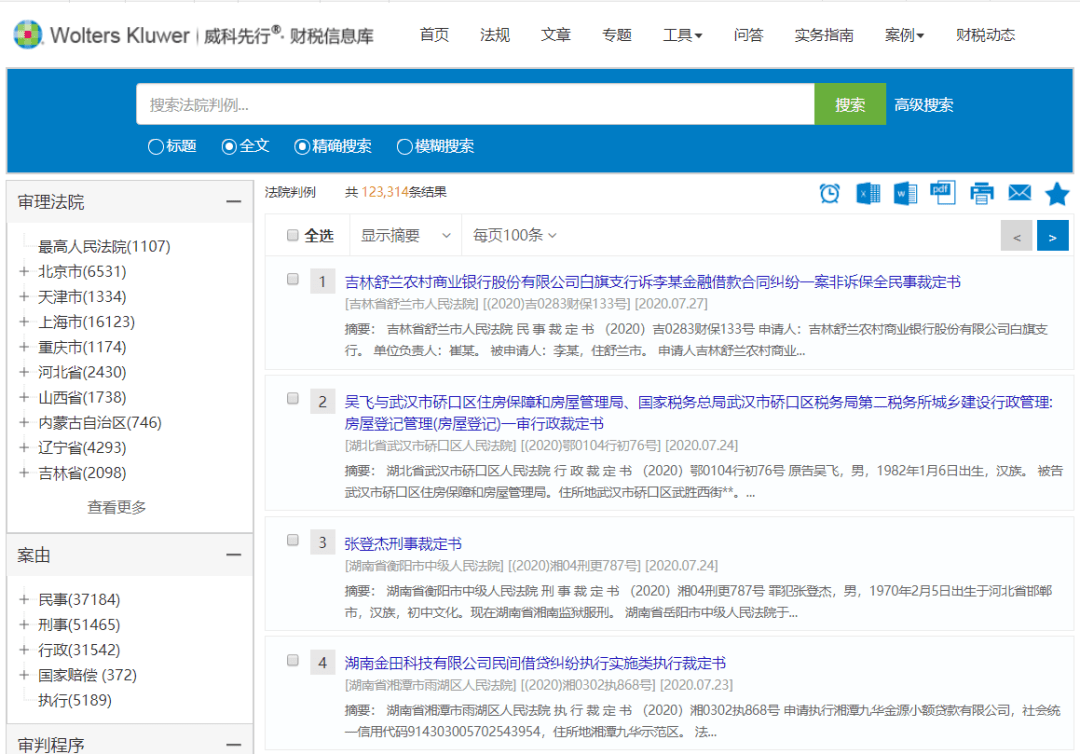Viewport: 1080px width, 754px height.
Task: Export results to Word document
Action: coord(905,193)
